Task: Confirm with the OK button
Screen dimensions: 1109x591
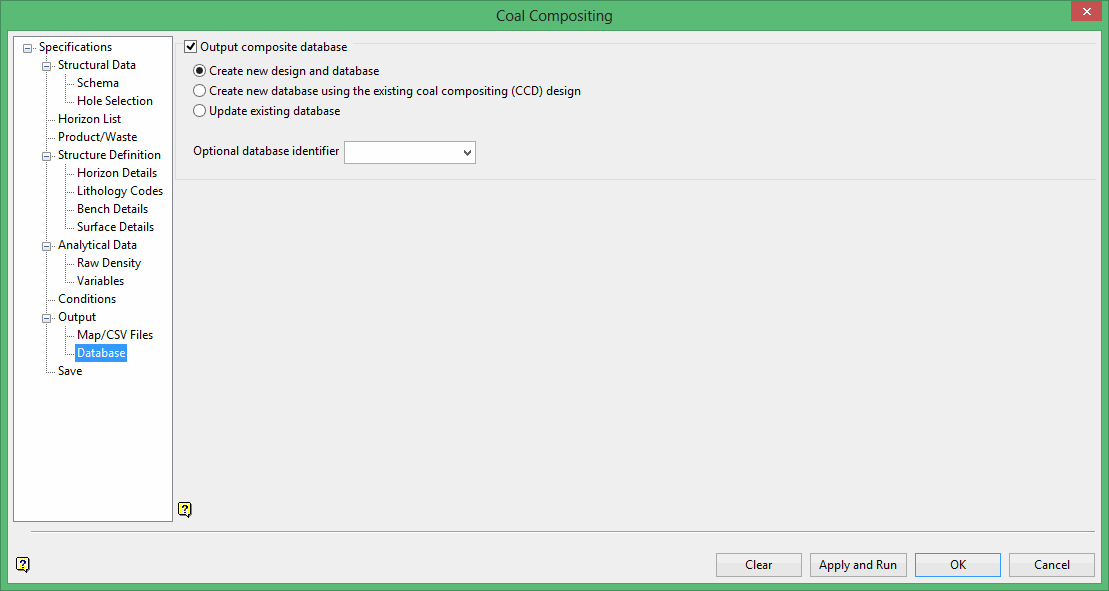Action: (x=957, y=565)
